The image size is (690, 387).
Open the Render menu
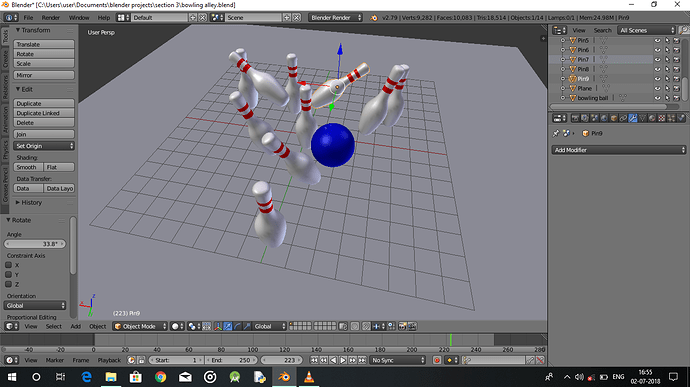[x=51, y=18]
